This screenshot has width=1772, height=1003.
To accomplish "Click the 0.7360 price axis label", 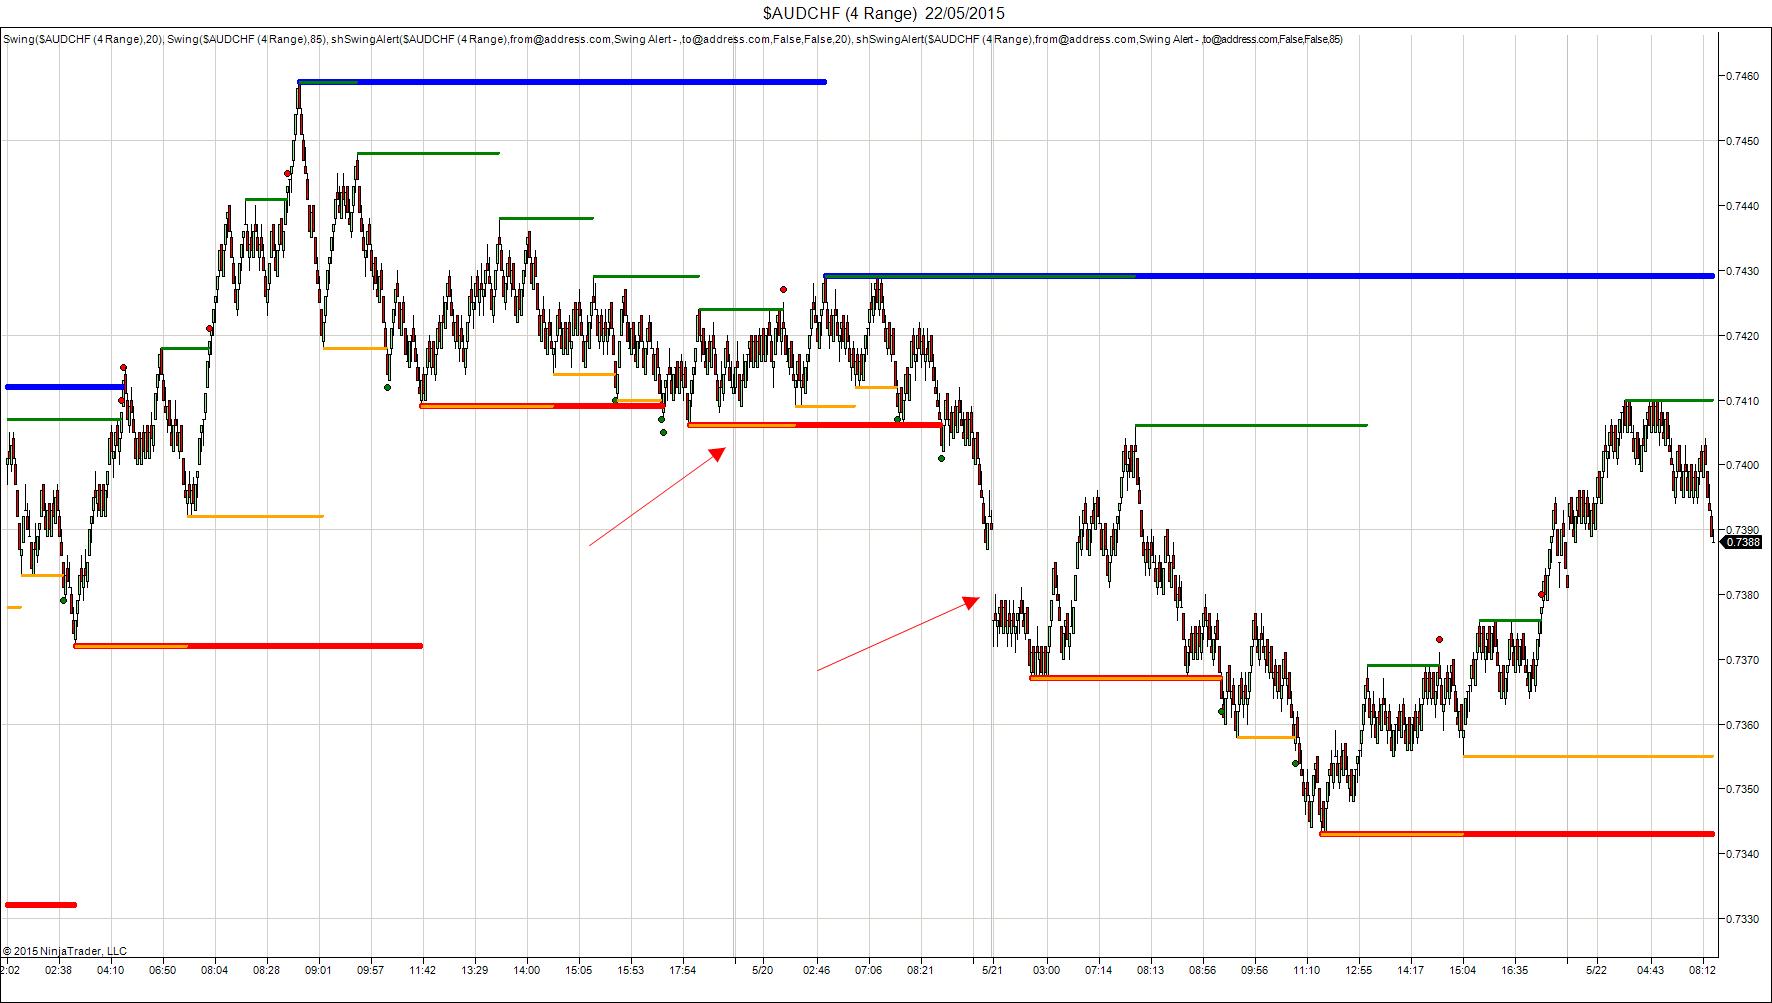I will pos(1741,725).
